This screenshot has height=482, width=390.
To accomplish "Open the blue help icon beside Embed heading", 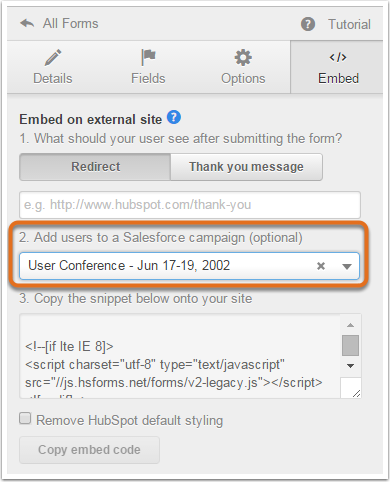I will click(174, 117).
